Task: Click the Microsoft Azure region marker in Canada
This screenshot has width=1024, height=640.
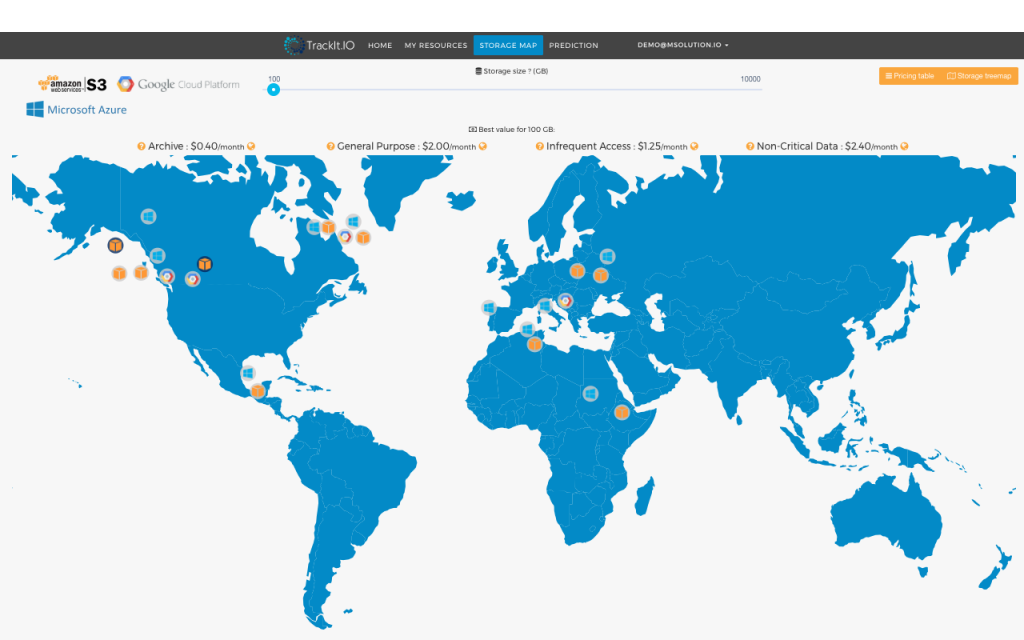Action: (148, 216)
